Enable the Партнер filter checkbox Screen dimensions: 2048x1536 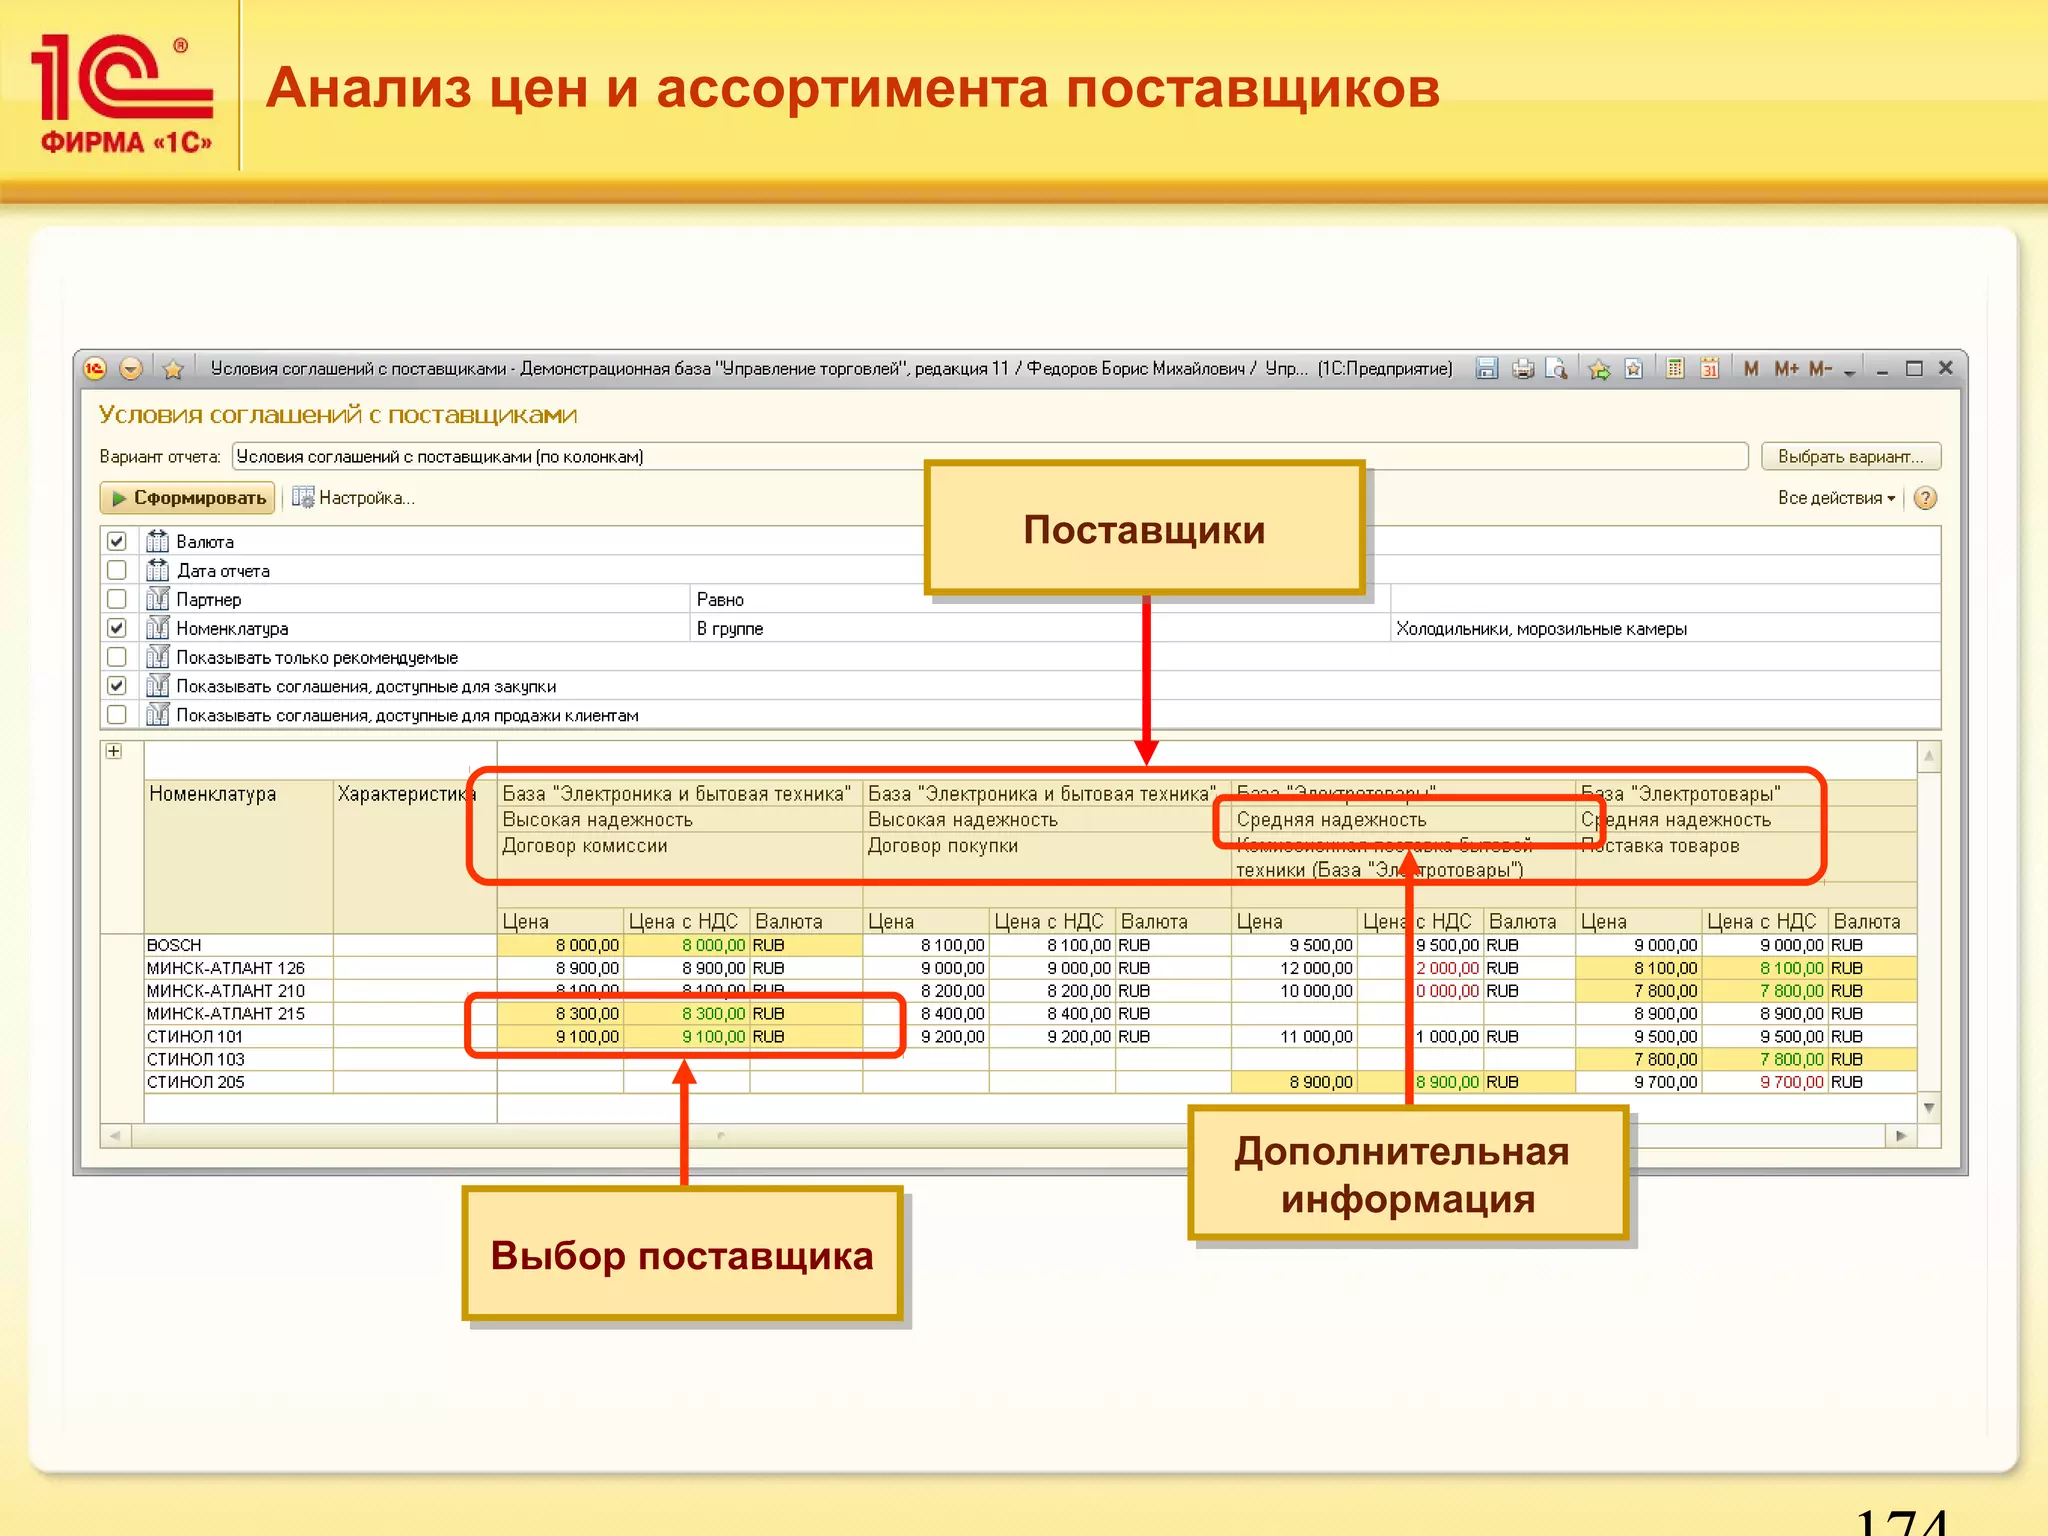coord(117,599)
